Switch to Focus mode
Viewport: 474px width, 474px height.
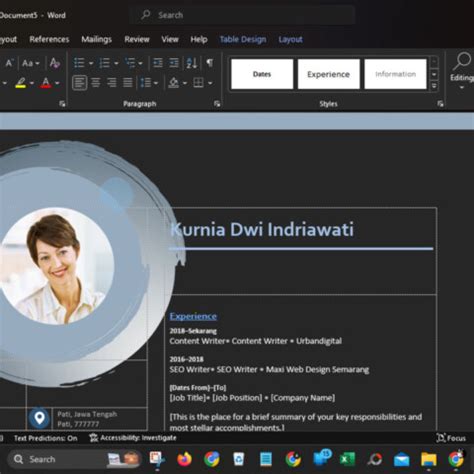pyautogui.click(x=451, y=438)
